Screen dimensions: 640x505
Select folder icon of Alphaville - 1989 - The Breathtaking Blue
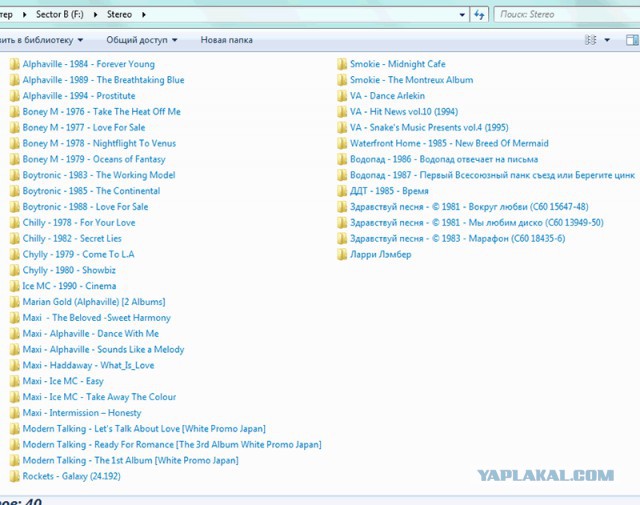[14, 80]
